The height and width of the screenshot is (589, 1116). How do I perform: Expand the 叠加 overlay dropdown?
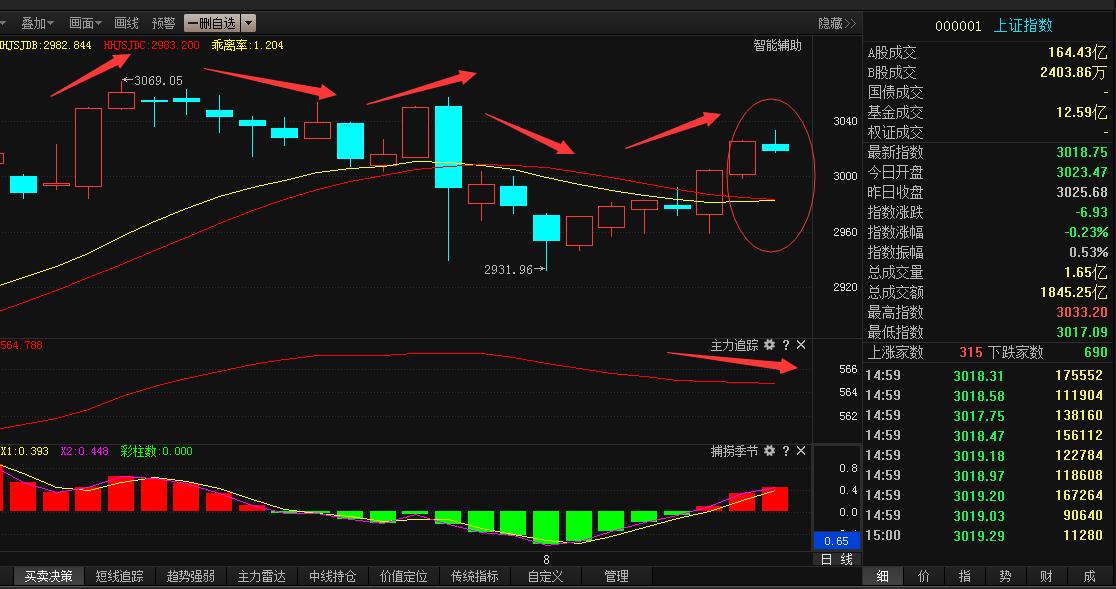(36, 22)
